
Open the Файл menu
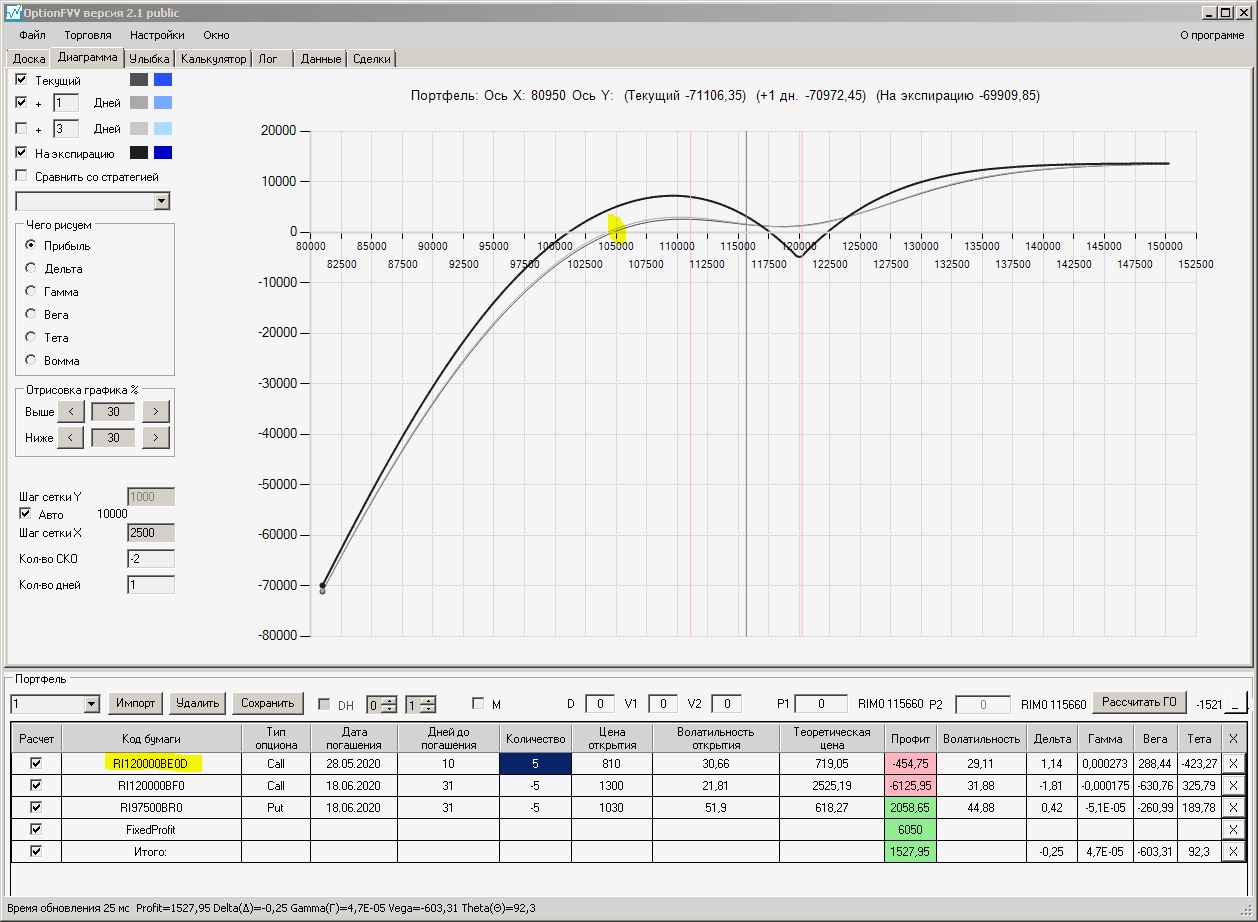coord(32,35)
